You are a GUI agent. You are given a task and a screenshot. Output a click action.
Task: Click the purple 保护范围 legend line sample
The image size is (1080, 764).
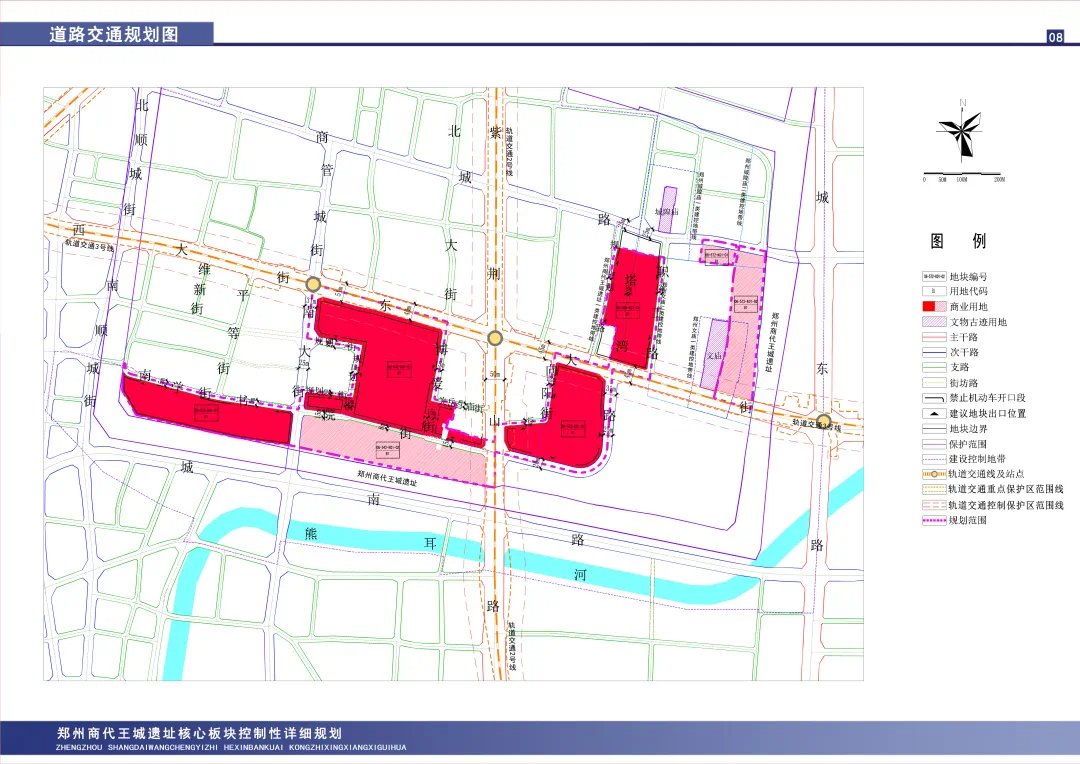coord(934,444)
